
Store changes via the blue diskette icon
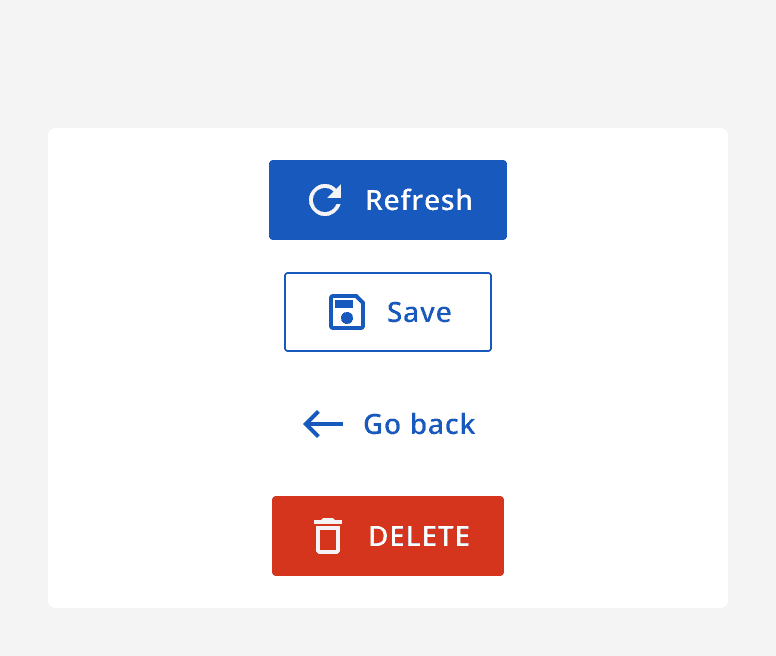(346, 312)
